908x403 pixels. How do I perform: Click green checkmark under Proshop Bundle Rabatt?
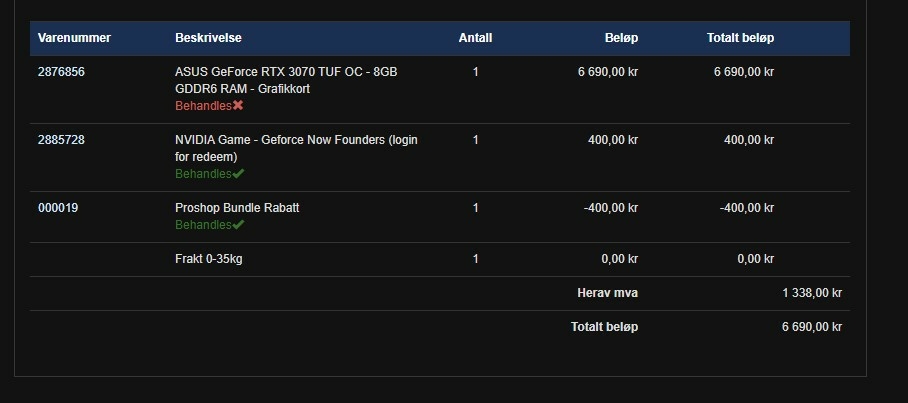(238, 225)
